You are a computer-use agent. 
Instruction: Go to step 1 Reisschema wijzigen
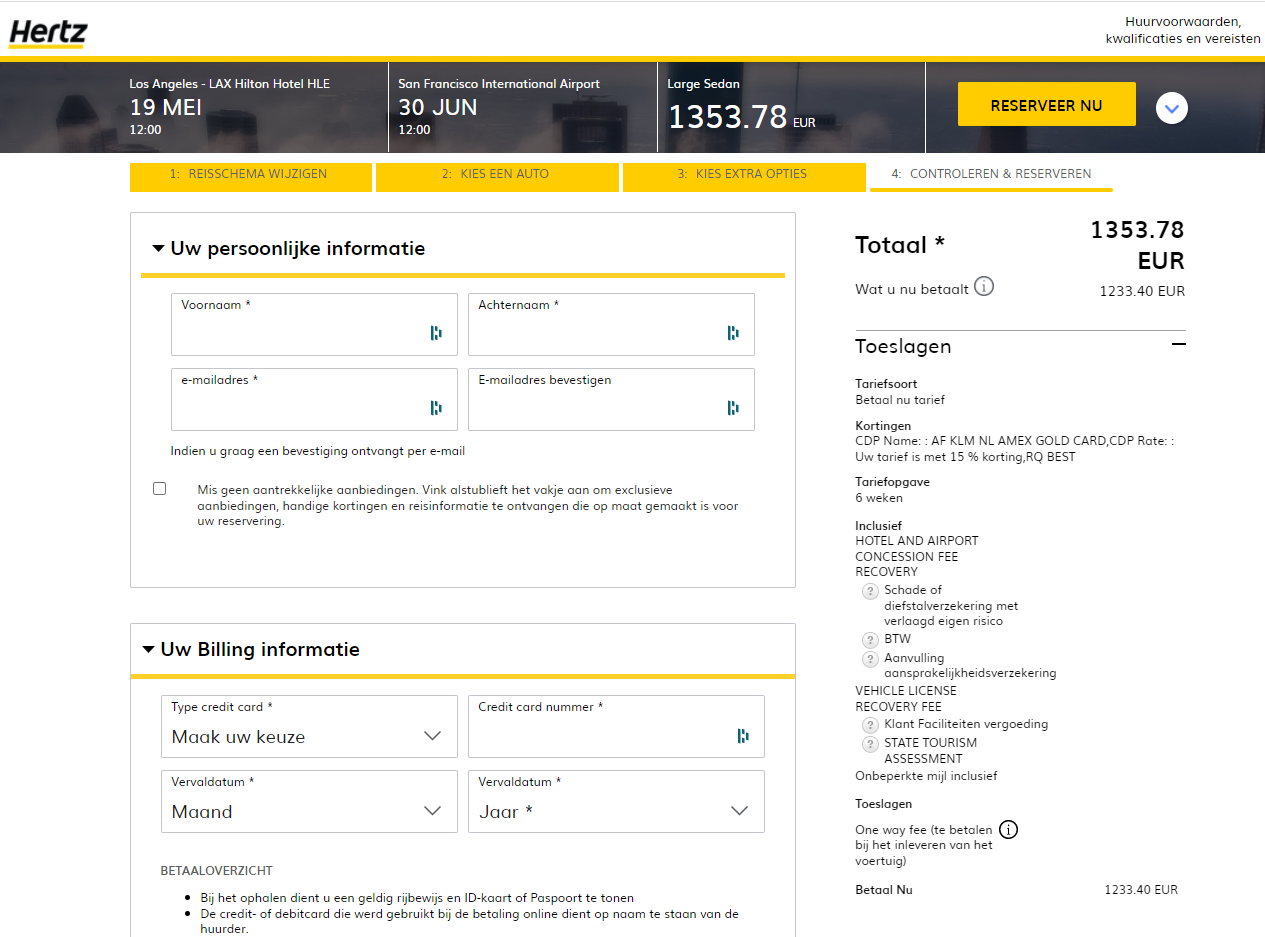coord(250,175)
